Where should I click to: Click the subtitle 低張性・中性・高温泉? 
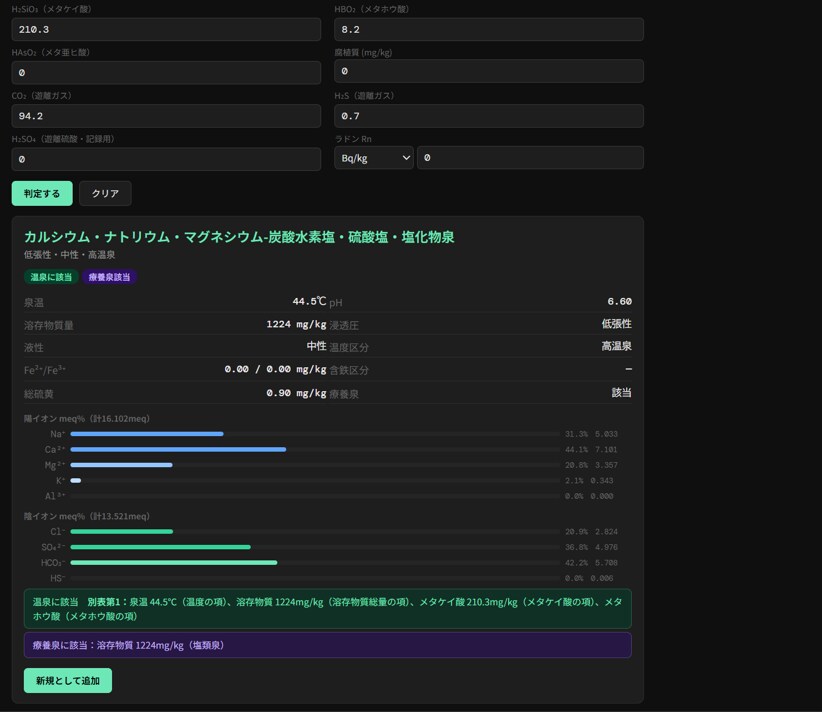click(x=69, y=255)
